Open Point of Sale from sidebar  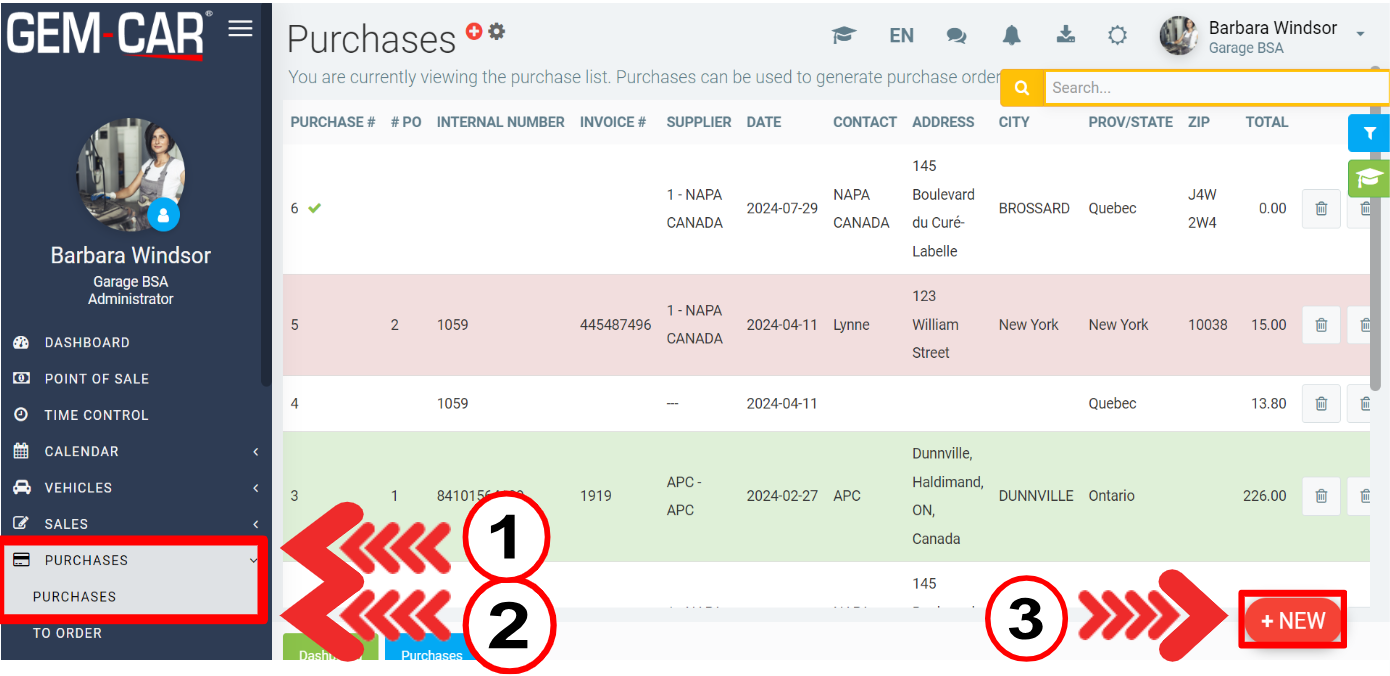coord(96,379)
